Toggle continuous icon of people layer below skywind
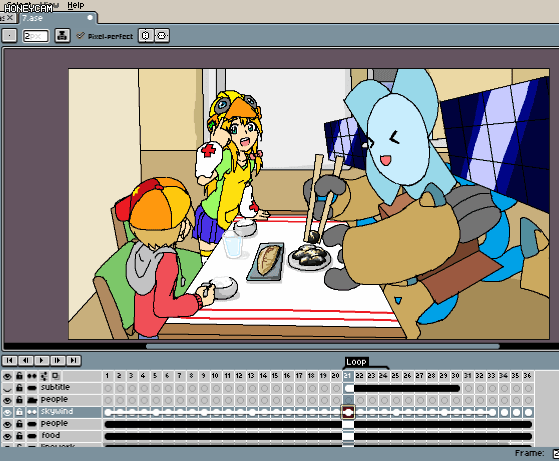Screen dimensions: 559x461 (x=32, y=424)
